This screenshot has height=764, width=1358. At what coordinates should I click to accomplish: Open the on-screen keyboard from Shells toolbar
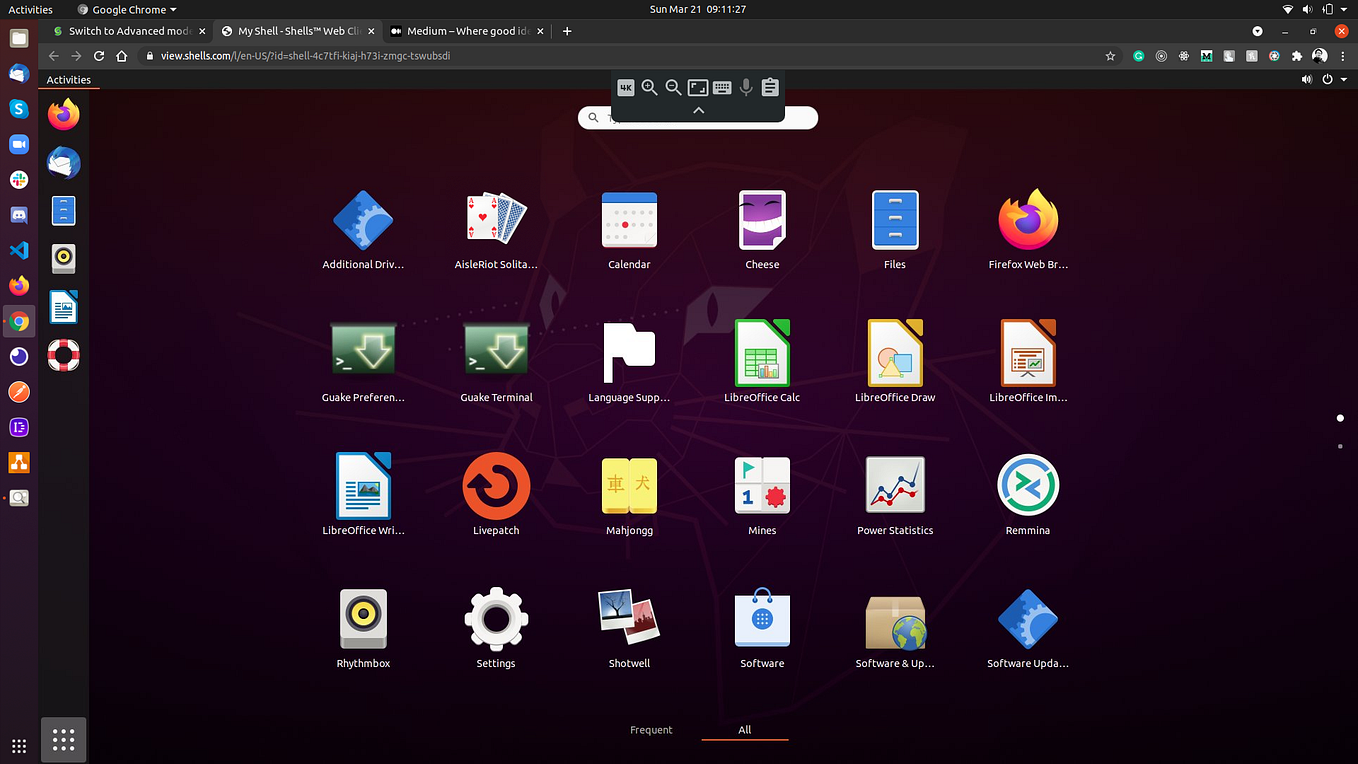point(721,87)
